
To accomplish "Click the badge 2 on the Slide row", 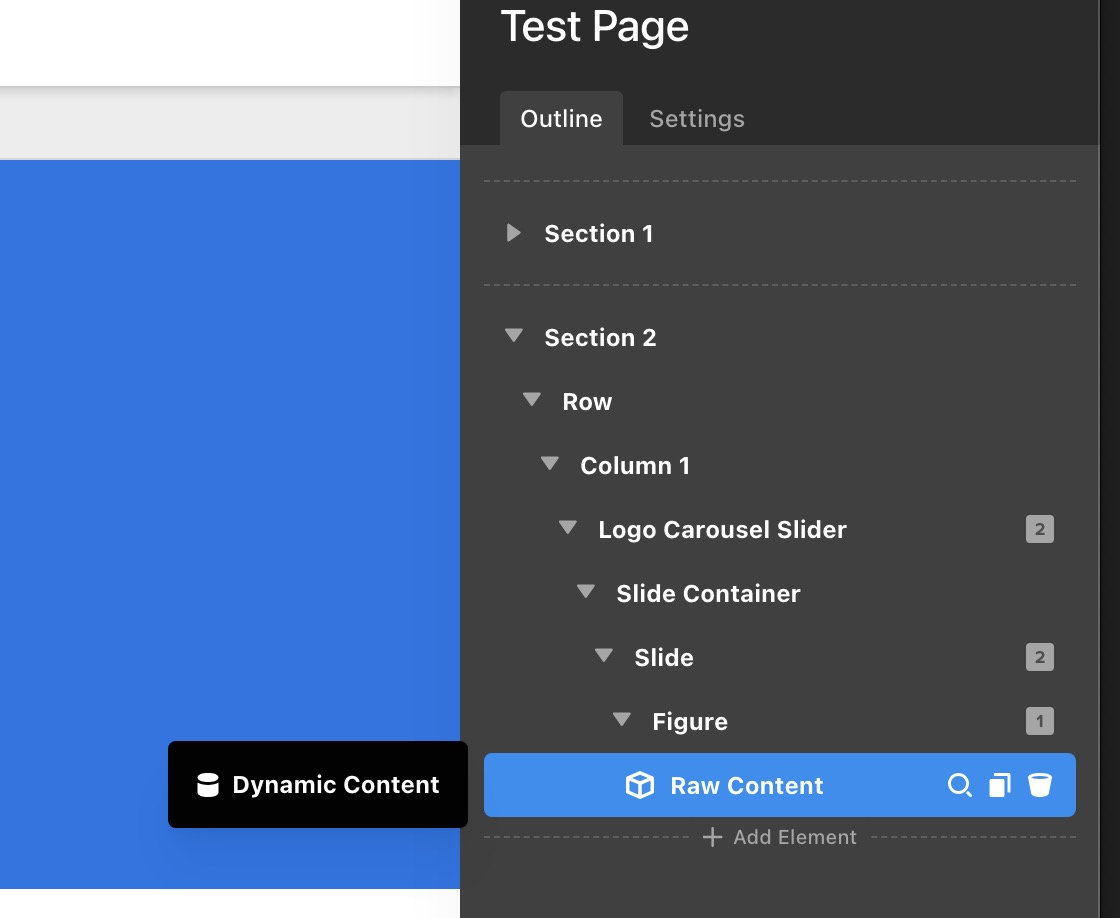I will pyautogui.click(x=1039, y=658).
